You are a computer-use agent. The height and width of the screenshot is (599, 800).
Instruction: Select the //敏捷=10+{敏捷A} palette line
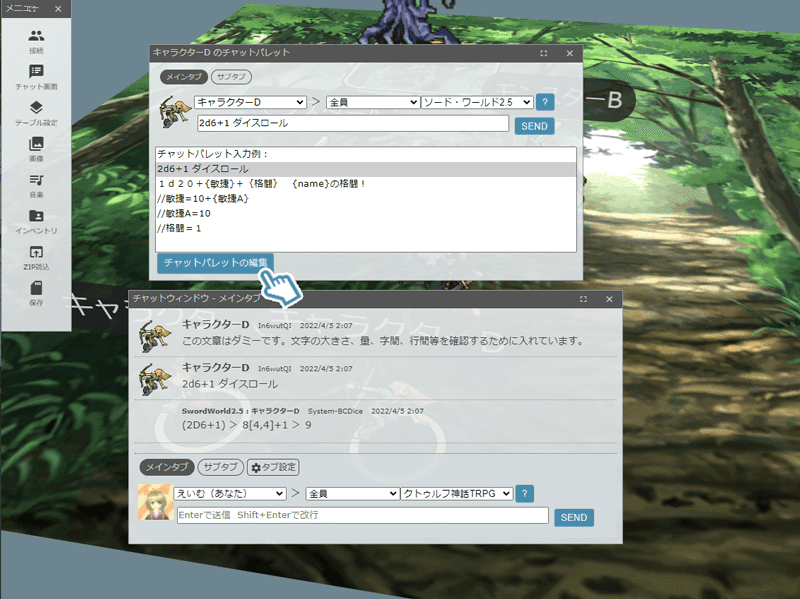pyautogui.click(x=366, y=198)
